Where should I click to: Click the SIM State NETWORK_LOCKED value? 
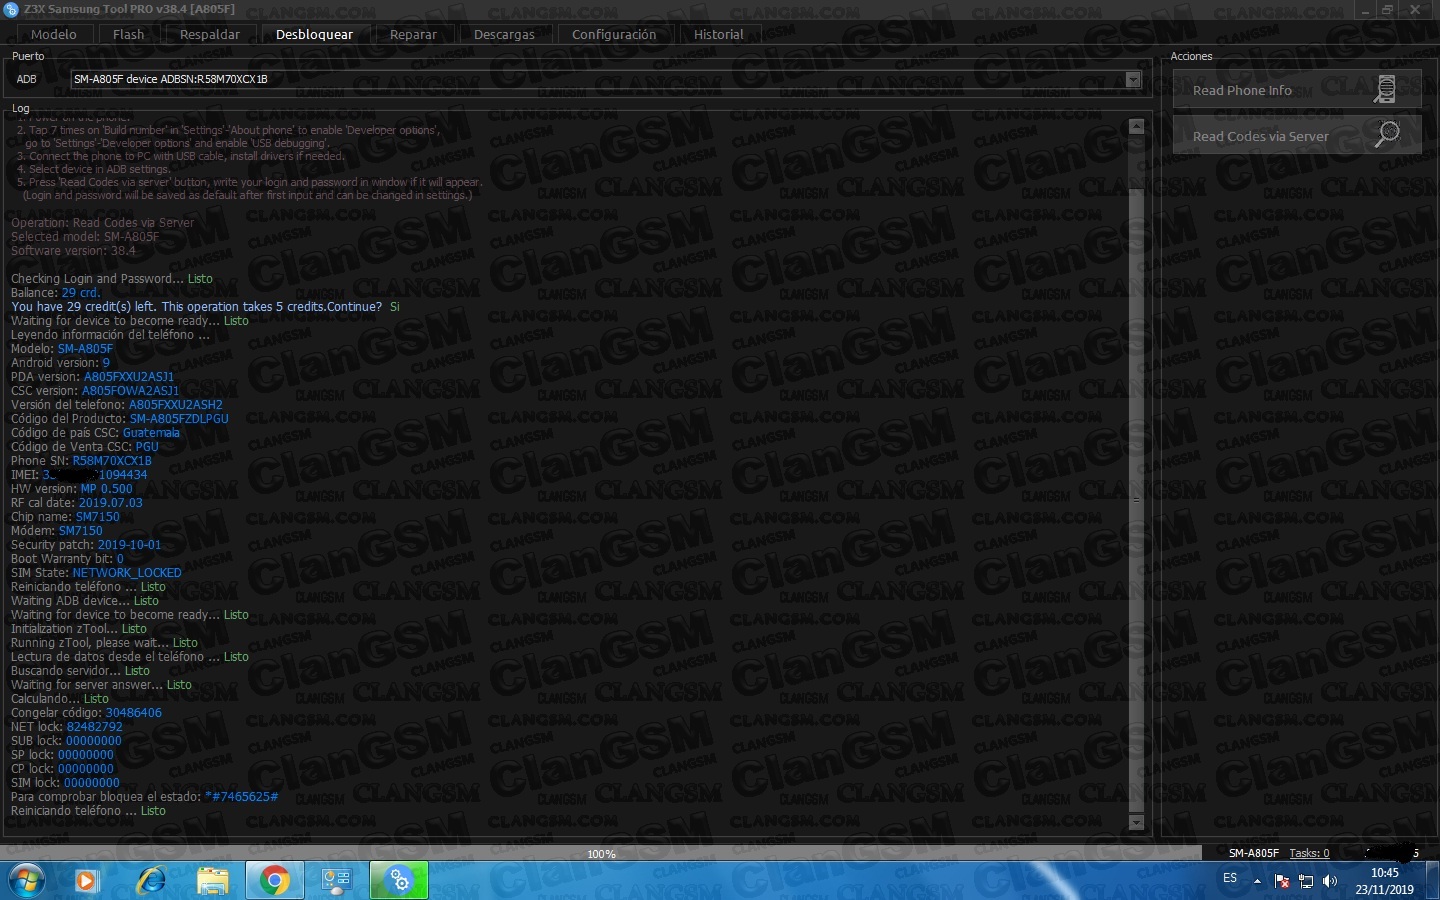pyautogui.click(x=127, y=573)
